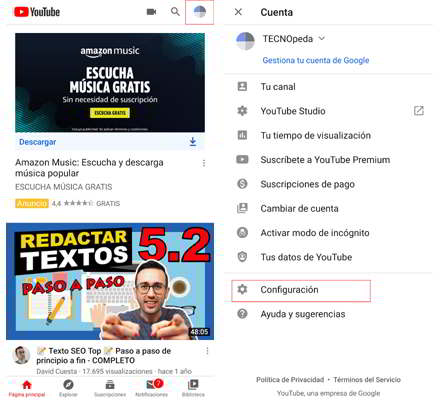This screenshot has width=443, height=400.
Task: Click the incognito mode icon
Action: coord(242,232)
